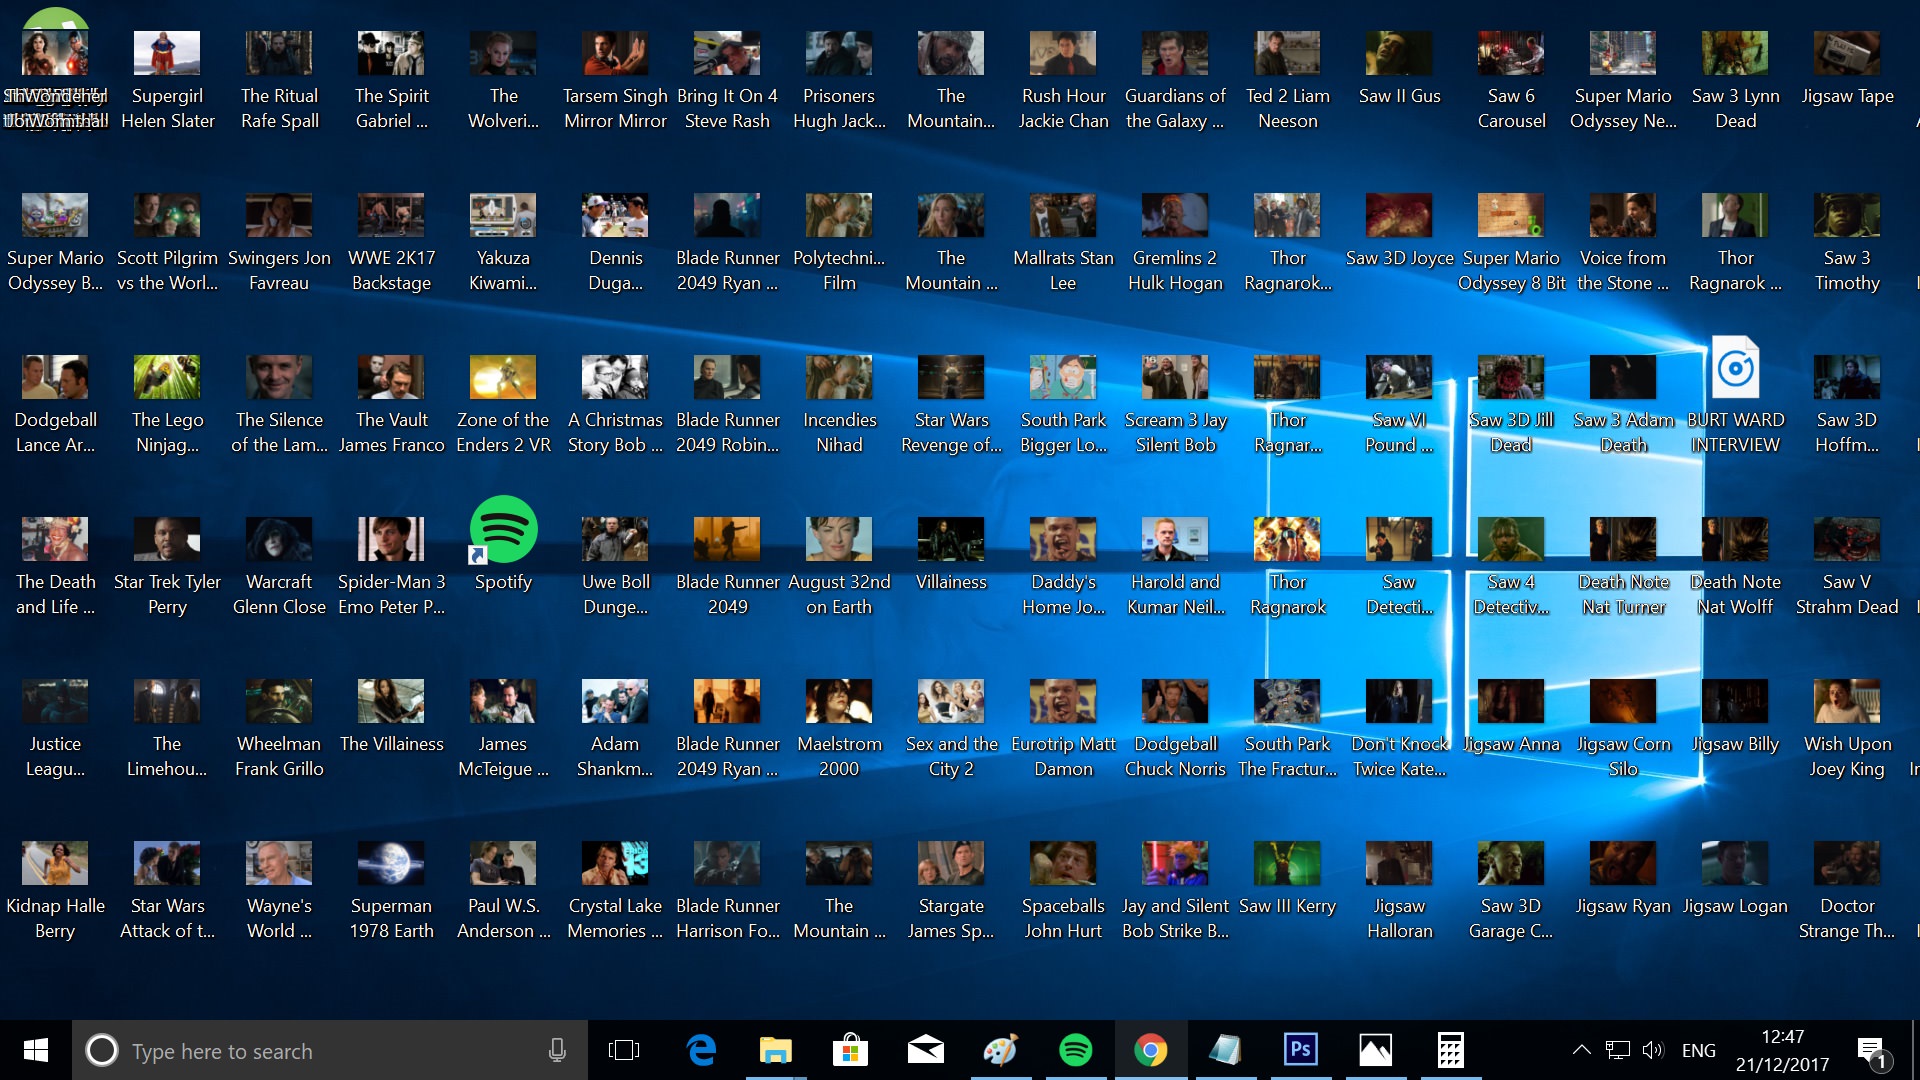
Task: Select the Saw 3D Joyce file
Action: tap(1399, 232)
